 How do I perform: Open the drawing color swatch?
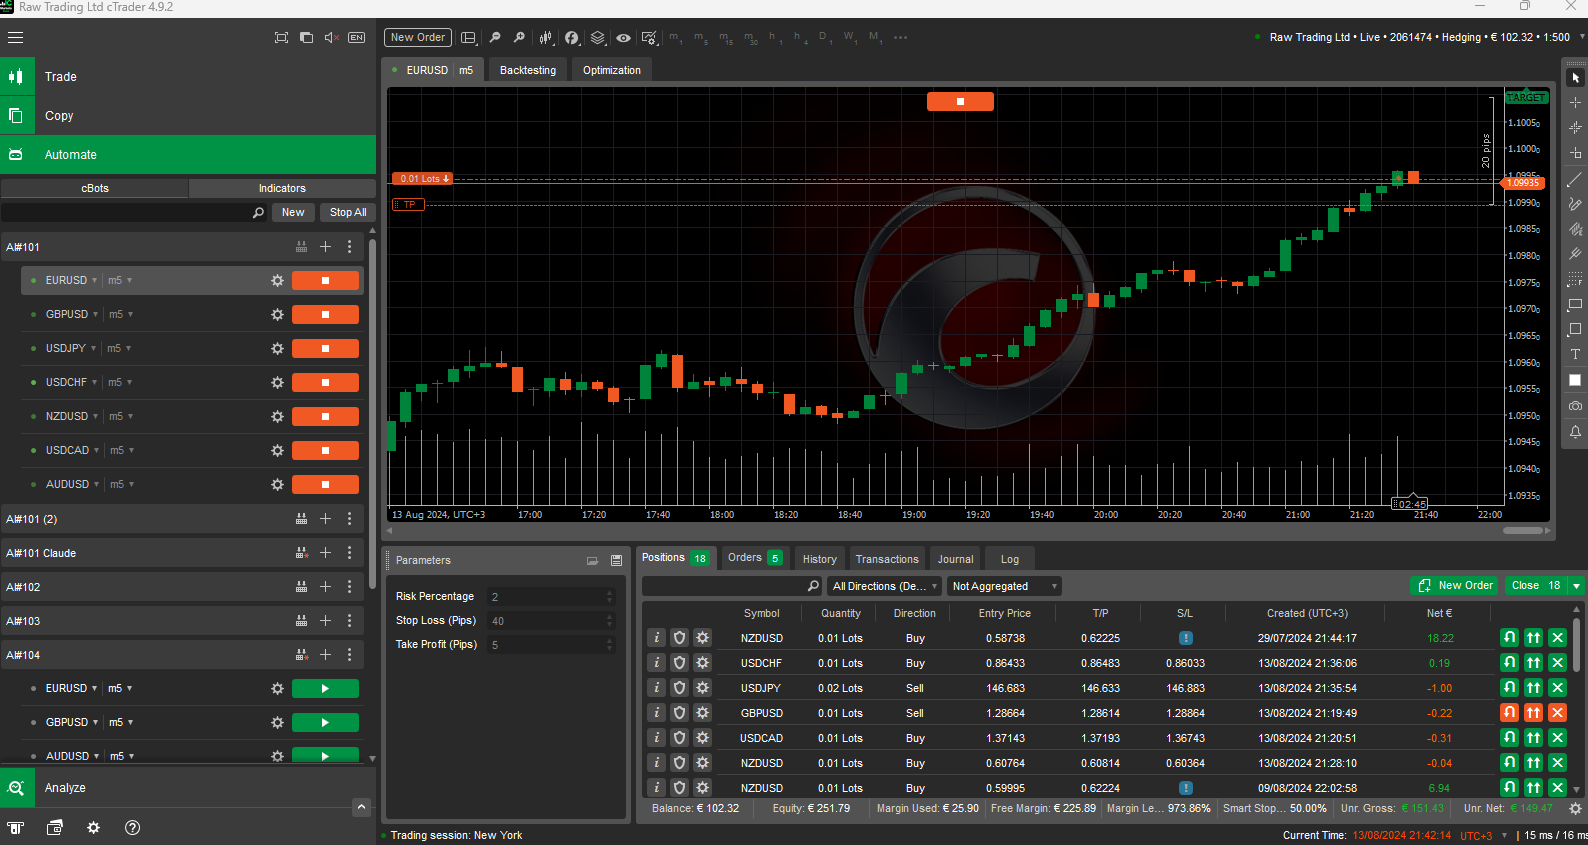tap(1575, 380)
